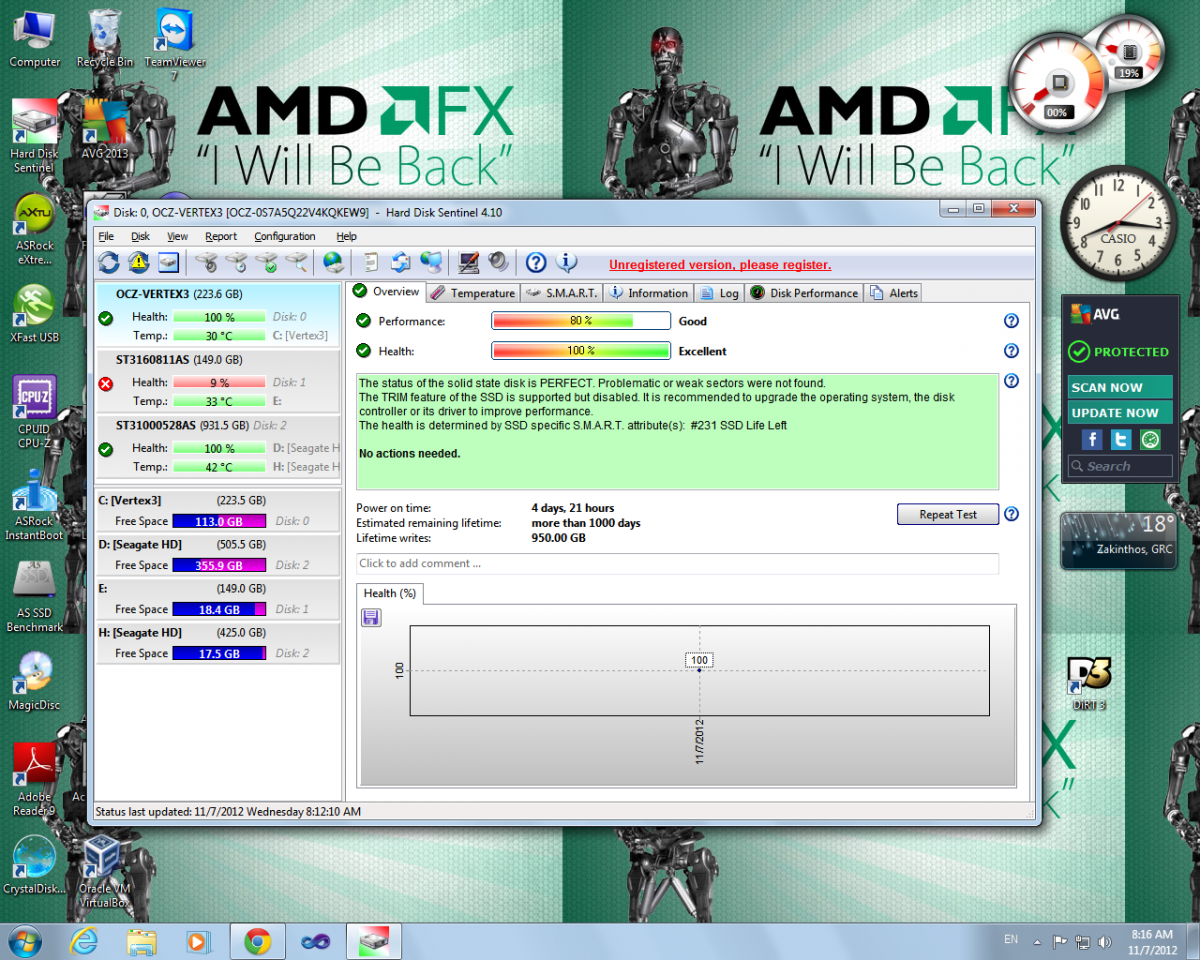
Task: Click the yellow warning alert toolbar icon
Action: pyautogui.click(x=138, y=263)
